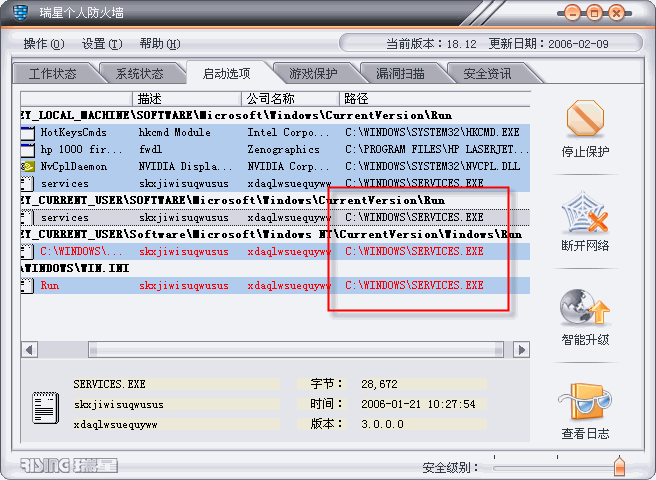
Task: Click the version value 3.0.0.0
Action: coord(382,424)
